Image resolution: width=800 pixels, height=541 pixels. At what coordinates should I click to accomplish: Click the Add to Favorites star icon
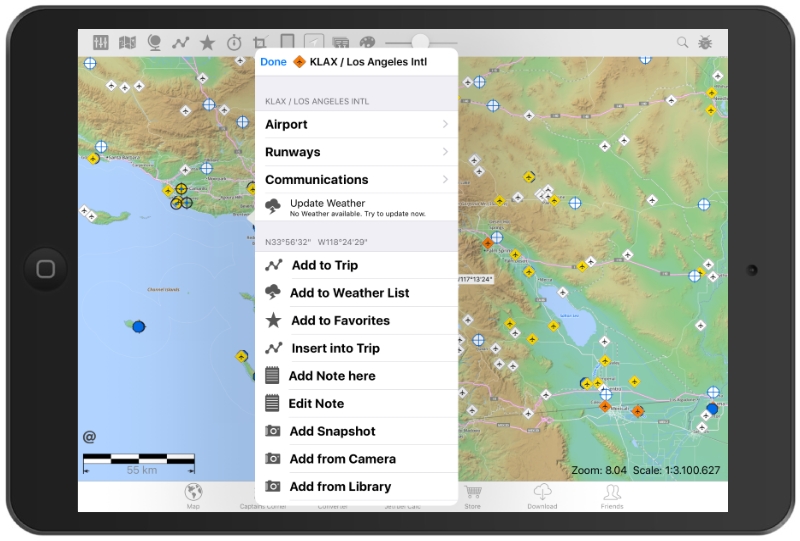273,320
